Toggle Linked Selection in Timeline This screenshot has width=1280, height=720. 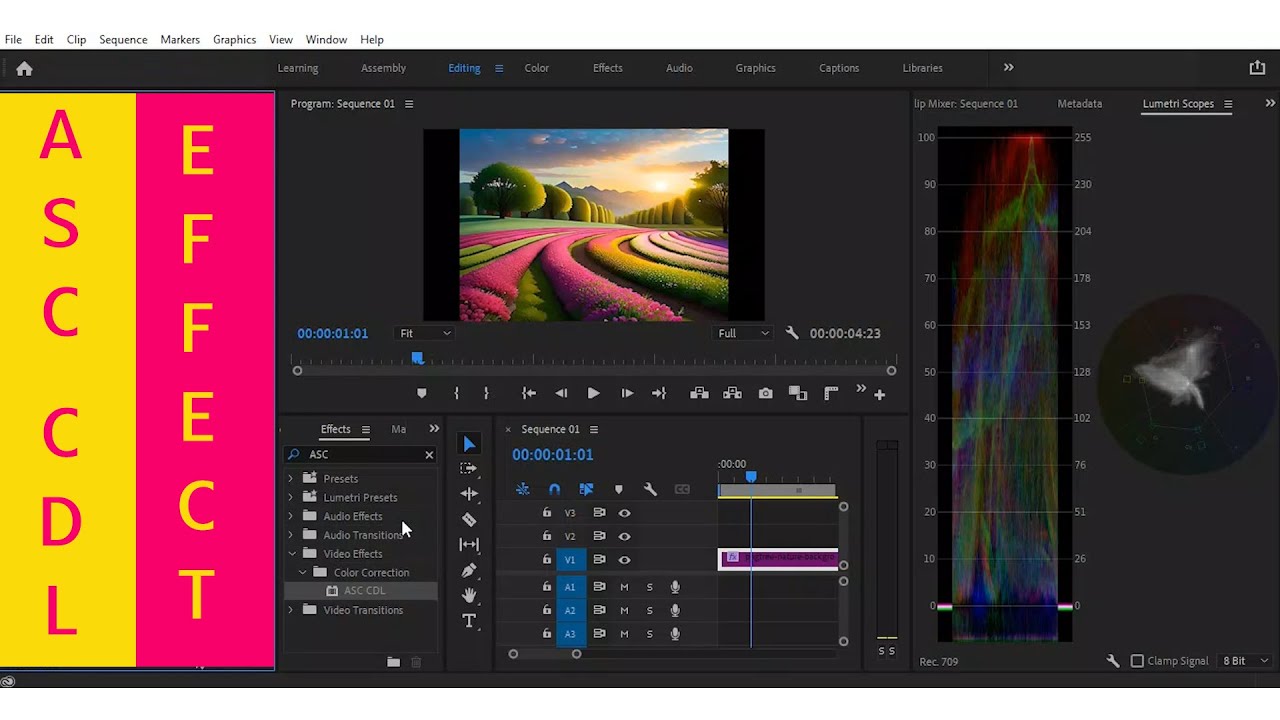pos(586,489)
